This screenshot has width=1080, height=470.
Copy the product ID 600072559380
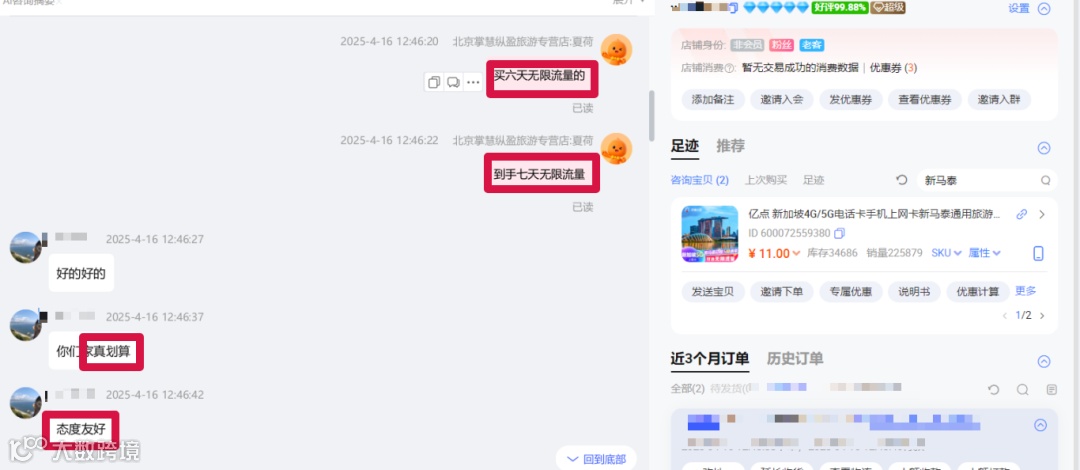839,234
